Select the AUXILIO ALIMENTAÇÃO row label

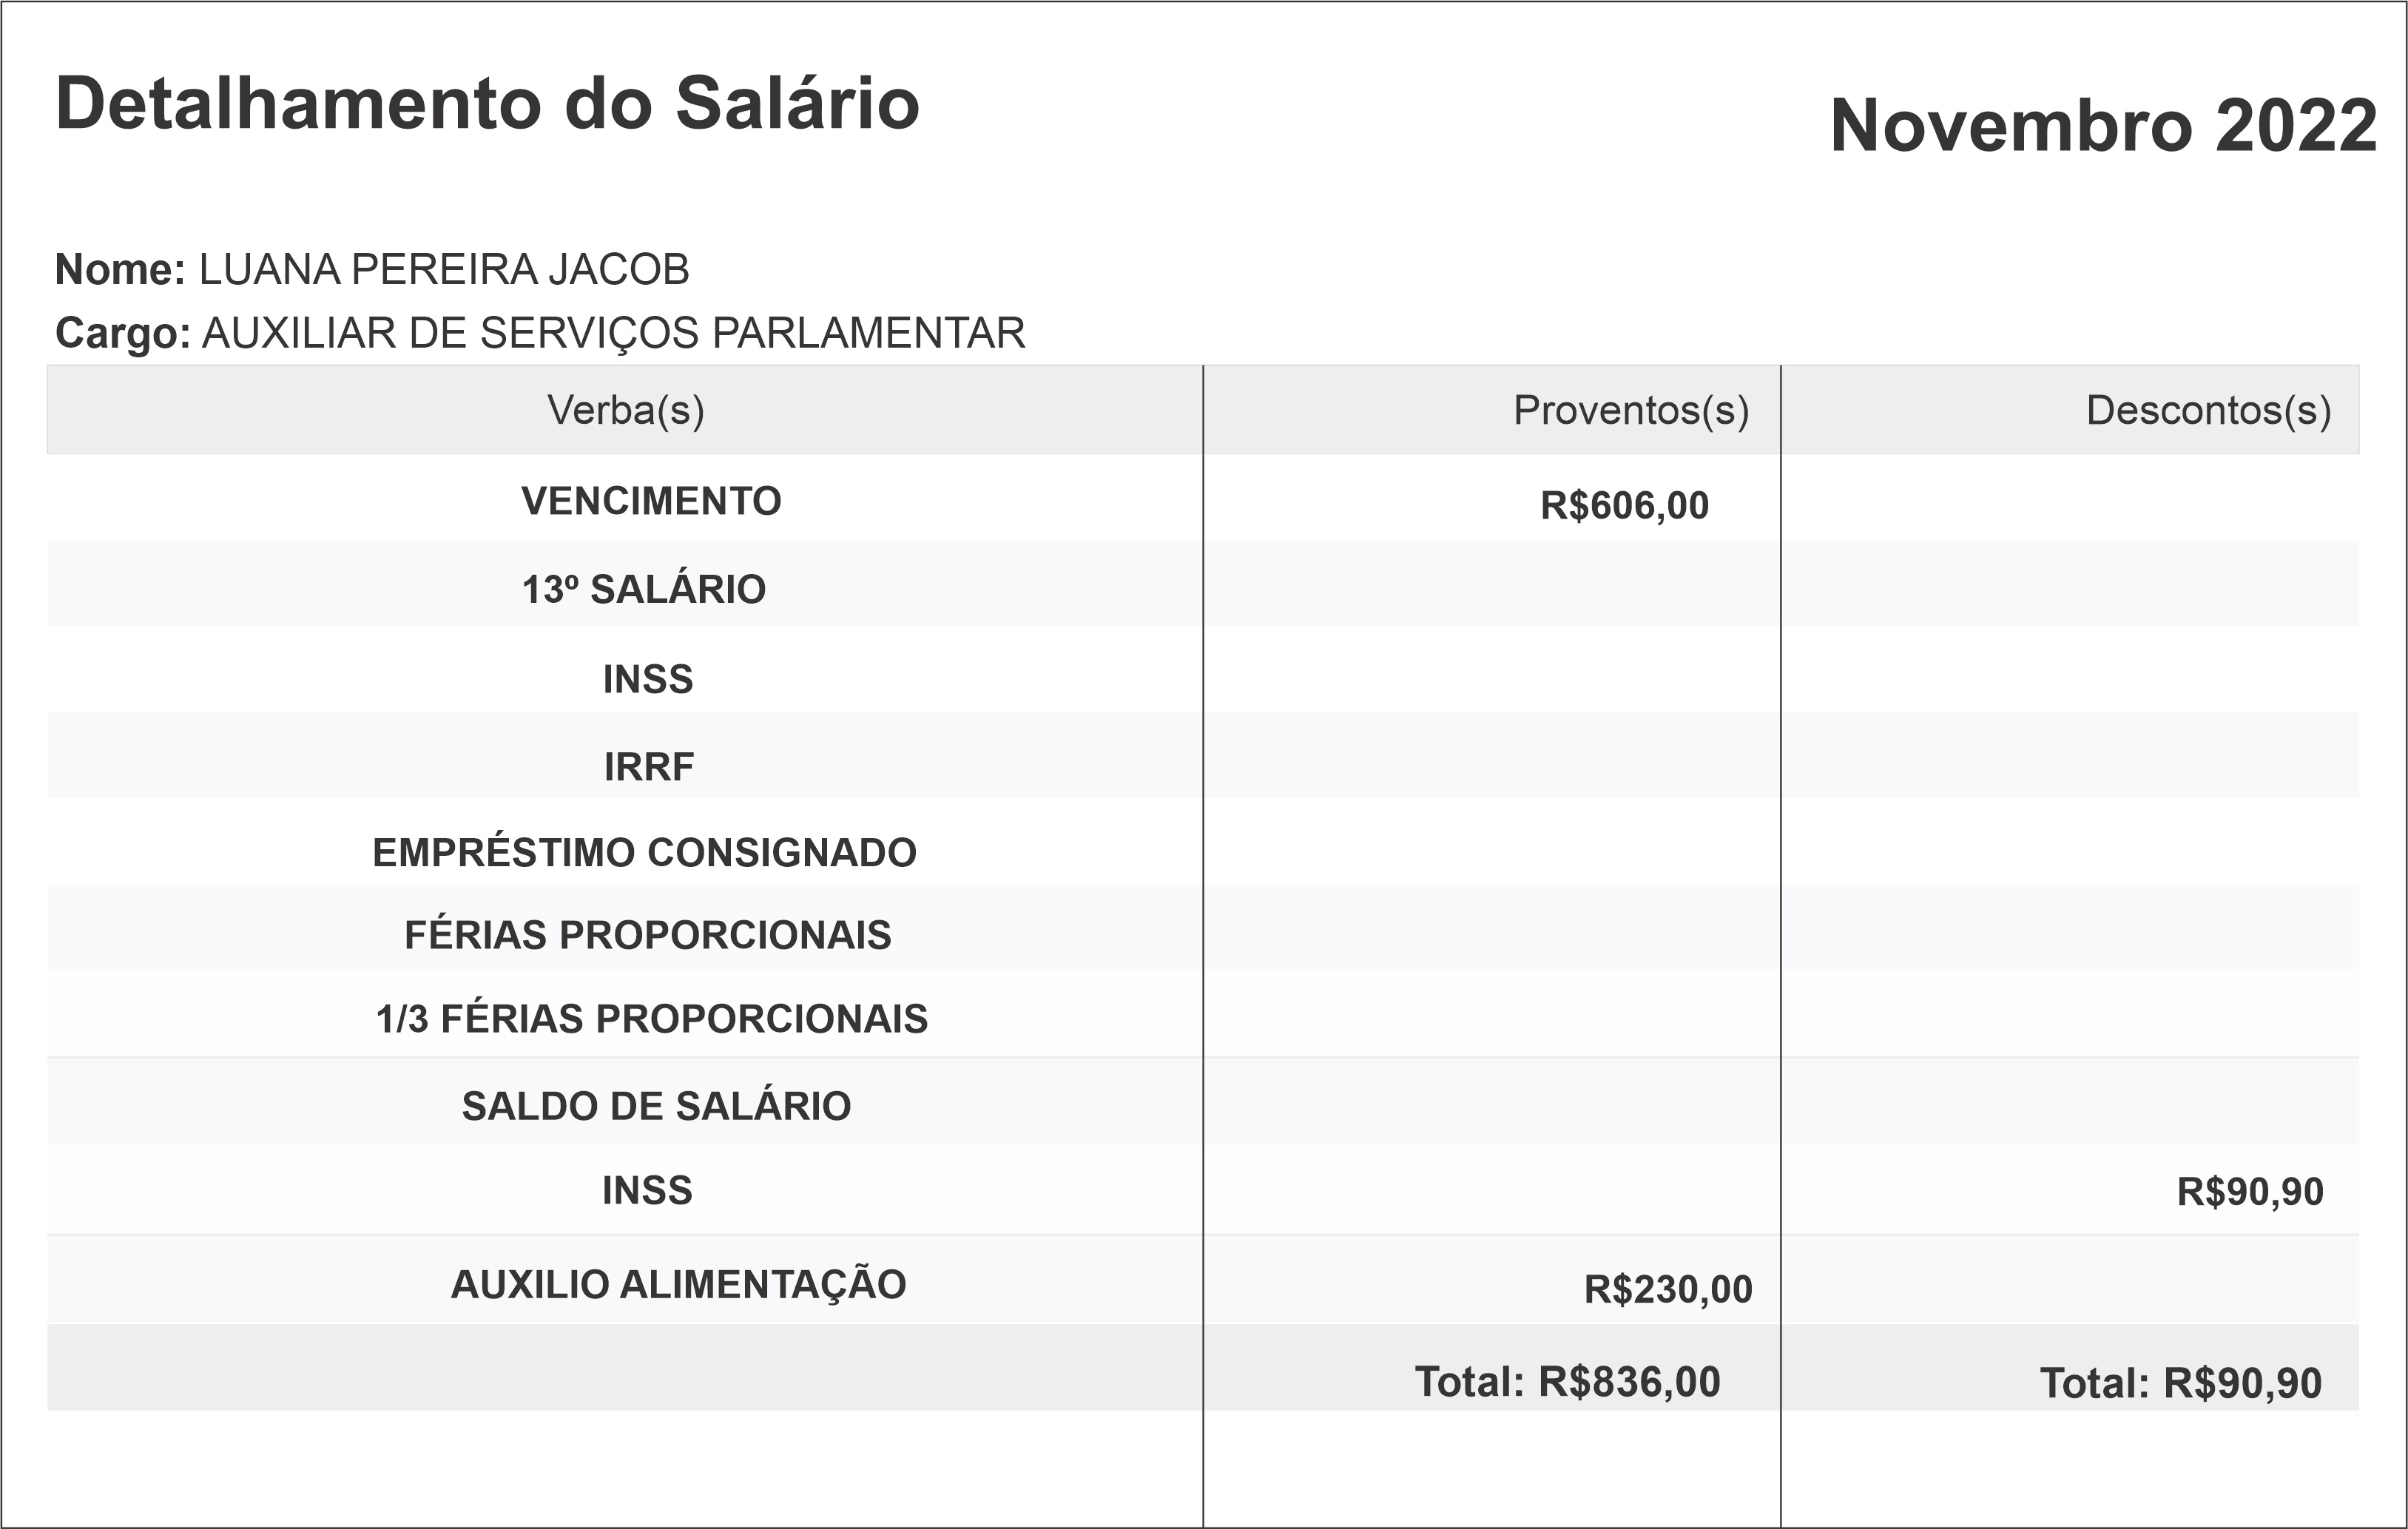678,1285
